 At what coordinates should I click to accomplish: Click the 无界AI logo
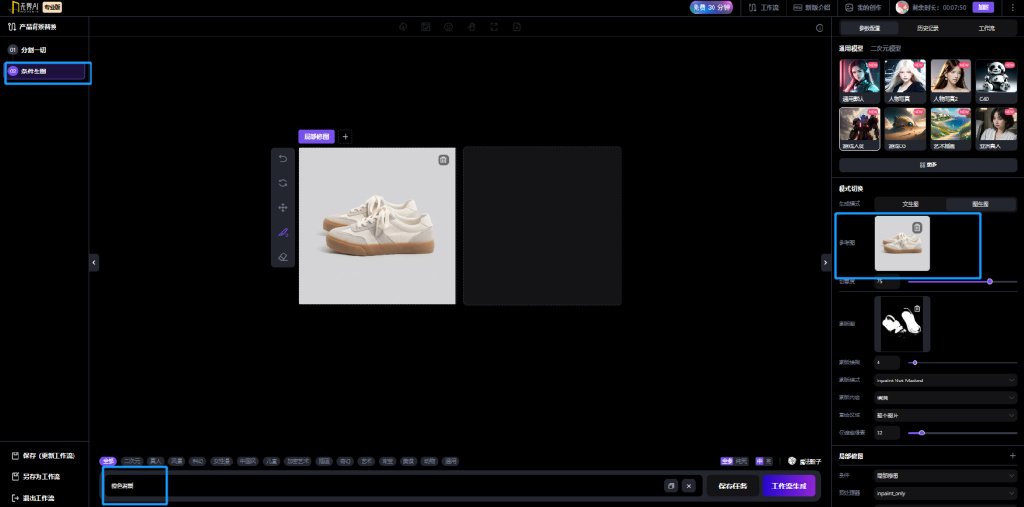click(24, 8)
